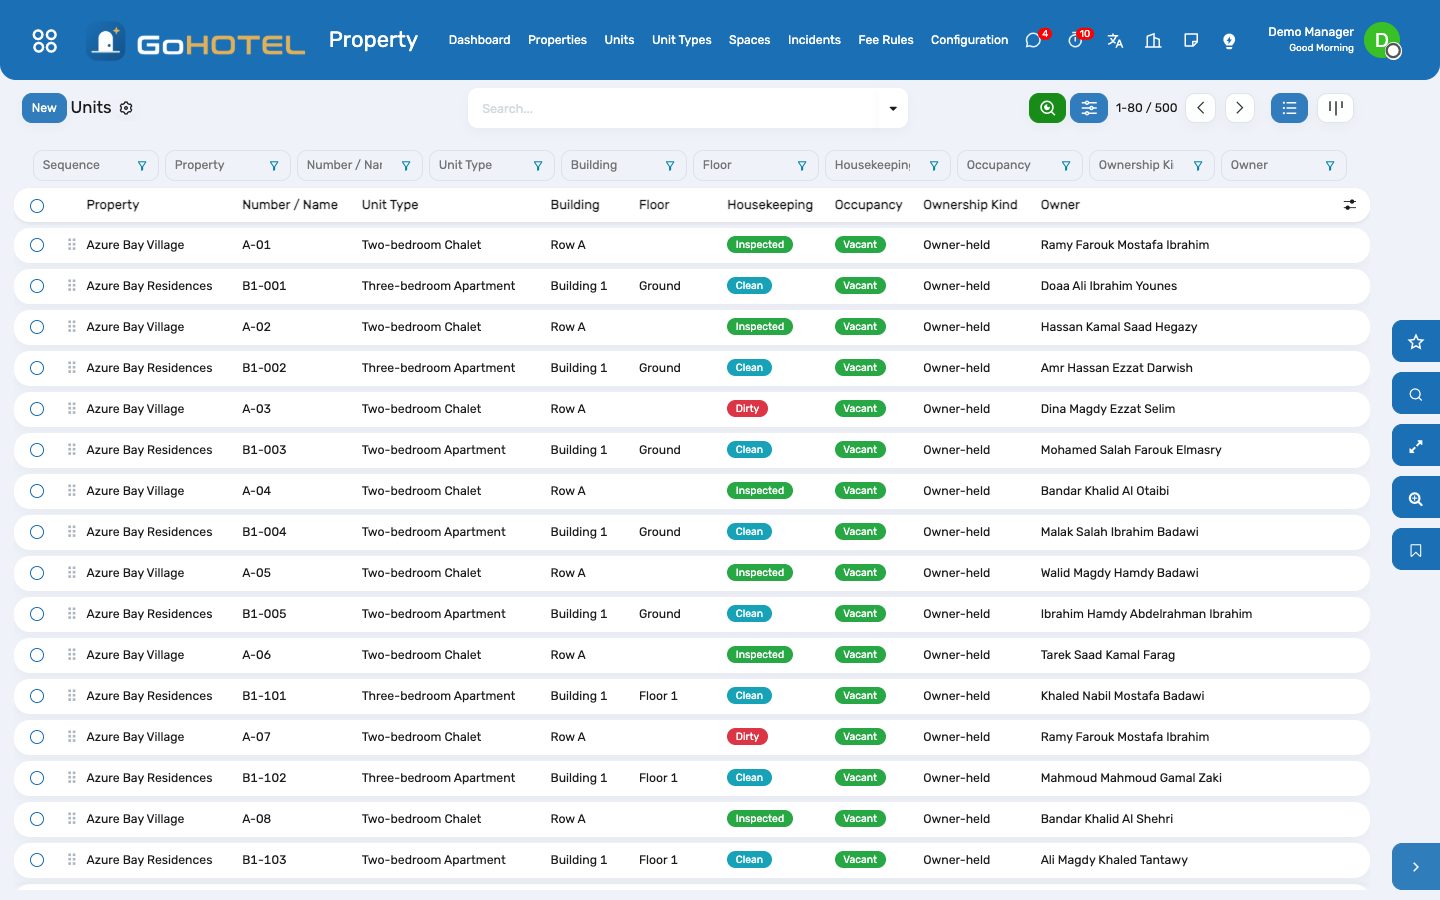Open the Incidents menu
Screen dimensions: 1440x900
click(814, 40)
